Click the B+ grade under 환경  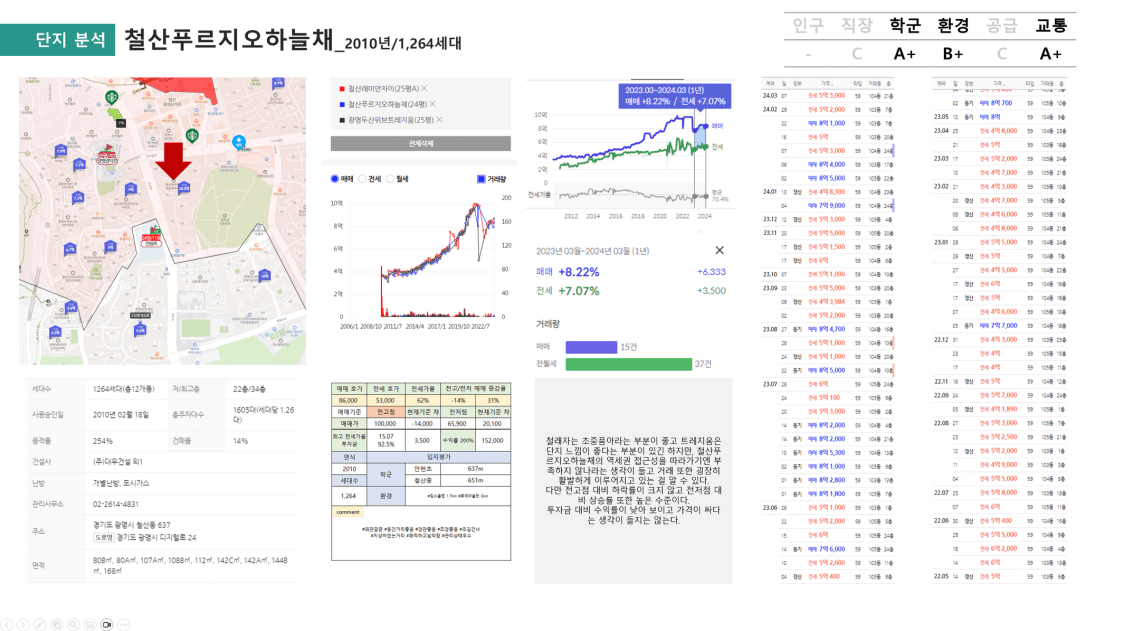[x=953, y=54]
